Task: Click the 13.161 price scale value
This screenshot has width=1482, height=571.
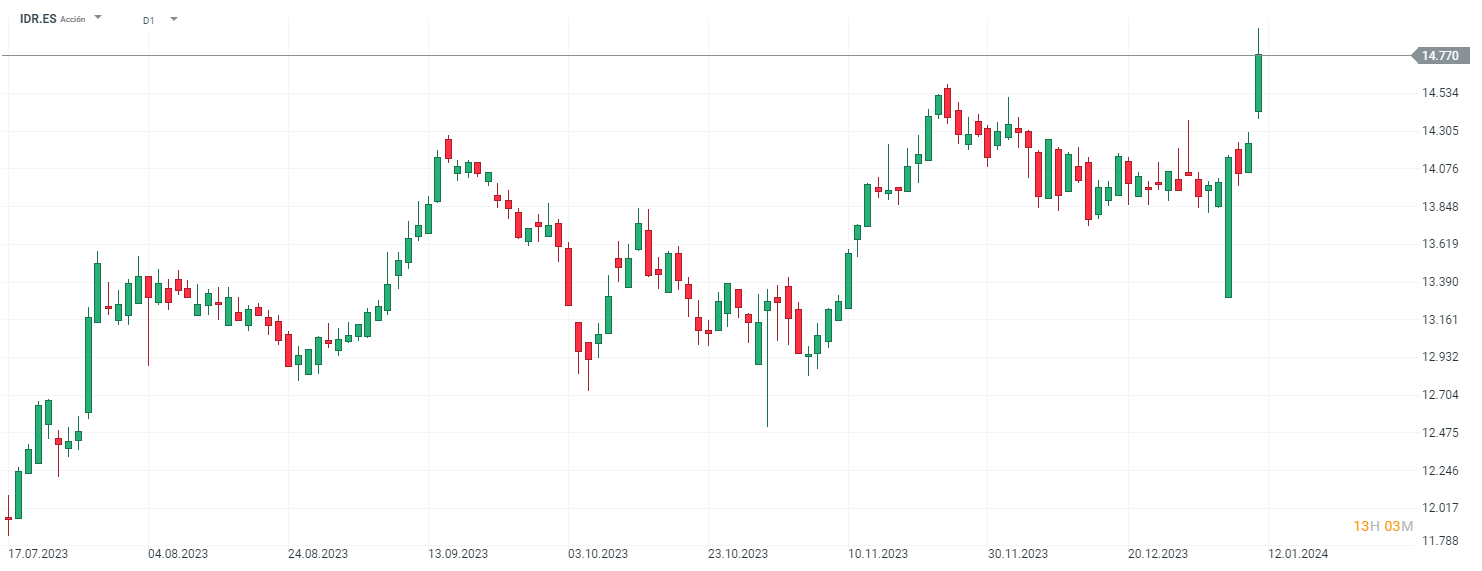Action: [1439, 319]
